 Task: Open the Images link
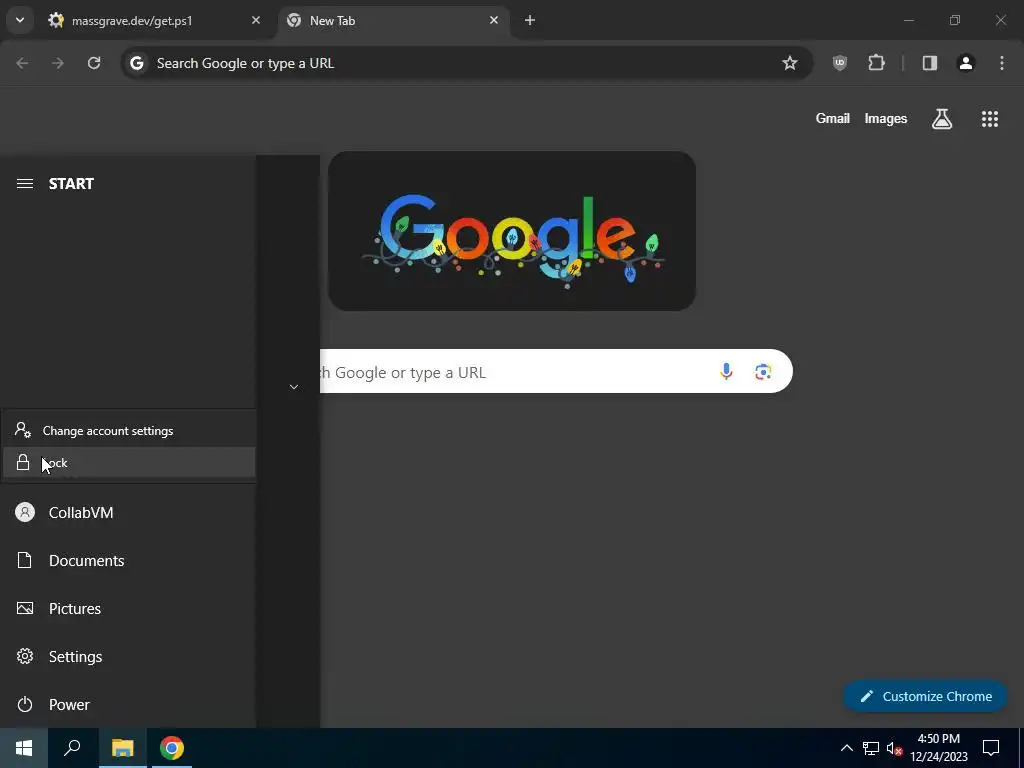[886, 119]
